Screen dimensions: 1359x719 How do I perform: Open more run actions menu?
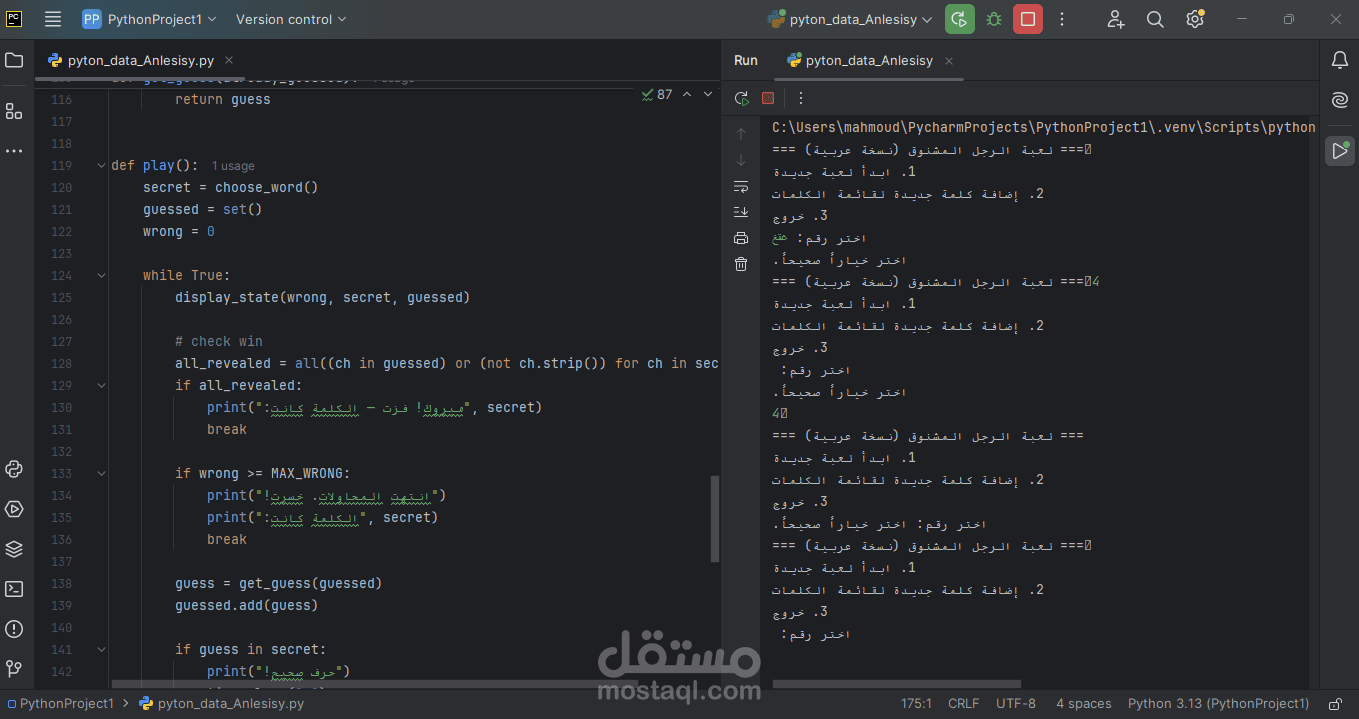(x=1062, y=19)
